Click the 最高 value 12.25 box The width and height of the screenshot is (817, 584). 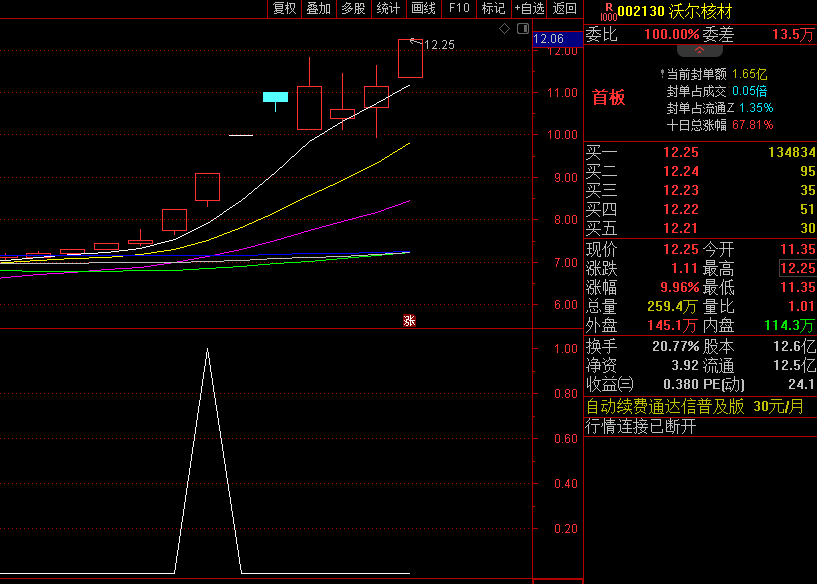point(798,269)
